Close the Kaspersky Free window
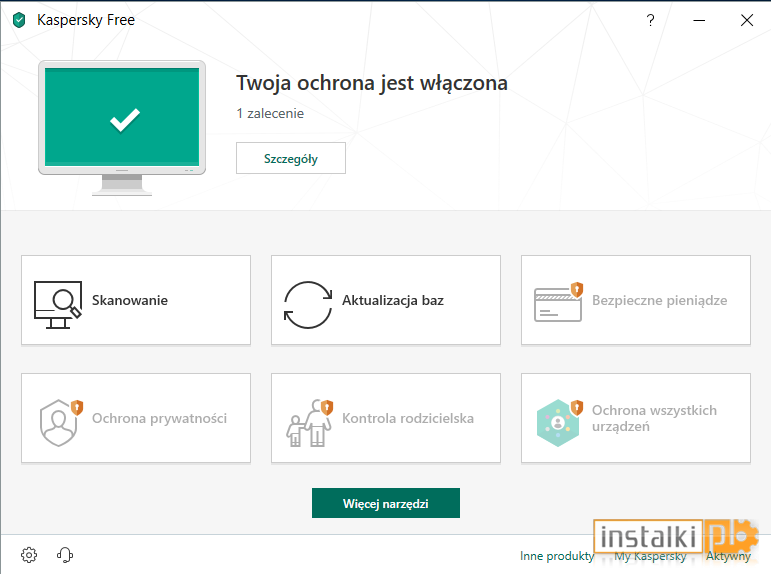The height and width of the screenshot is (574, 771). [x=747, y=20]
